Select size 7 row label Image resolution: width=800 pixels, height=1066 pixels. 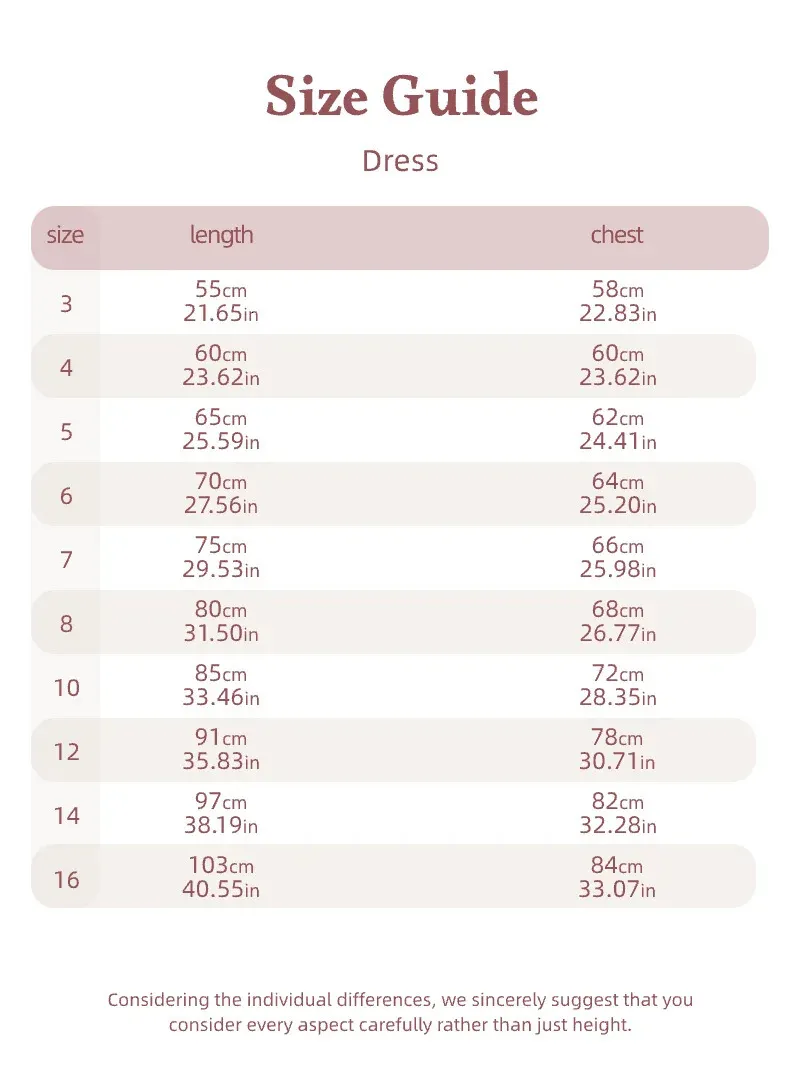tap(66, 559)
